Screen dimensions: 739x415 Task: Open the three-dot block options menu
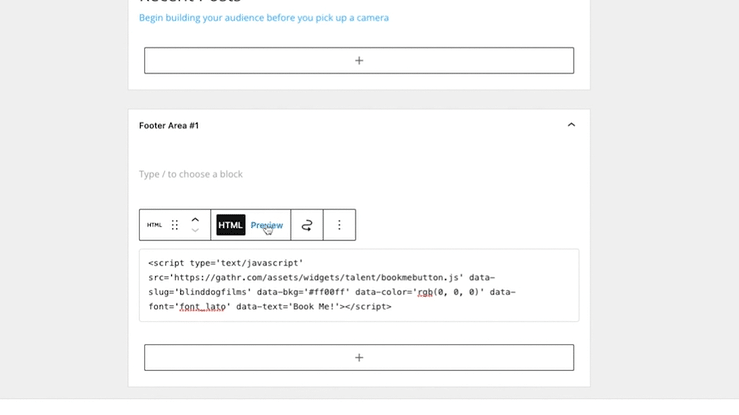pyautogui.click(x=339, y=225)
